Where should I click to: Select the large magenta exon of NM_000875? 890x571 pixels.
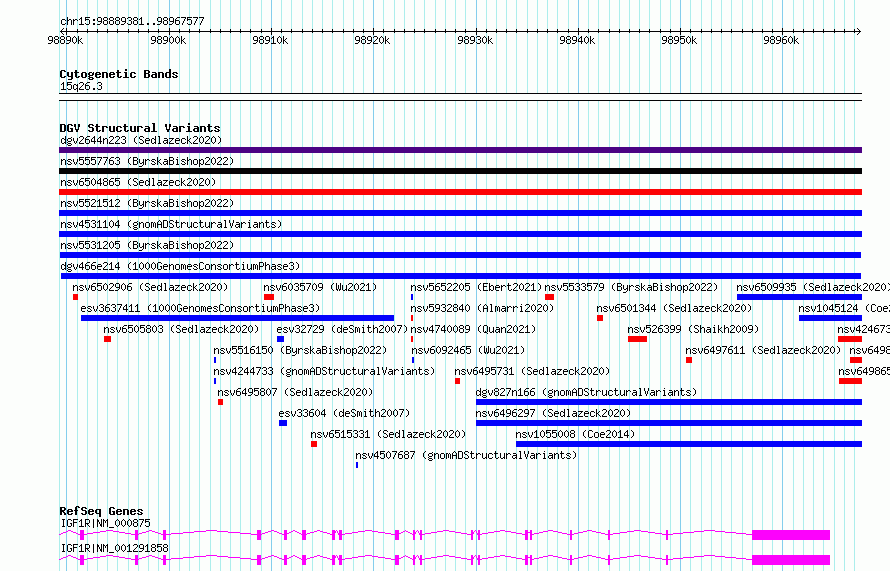point(791,535)
